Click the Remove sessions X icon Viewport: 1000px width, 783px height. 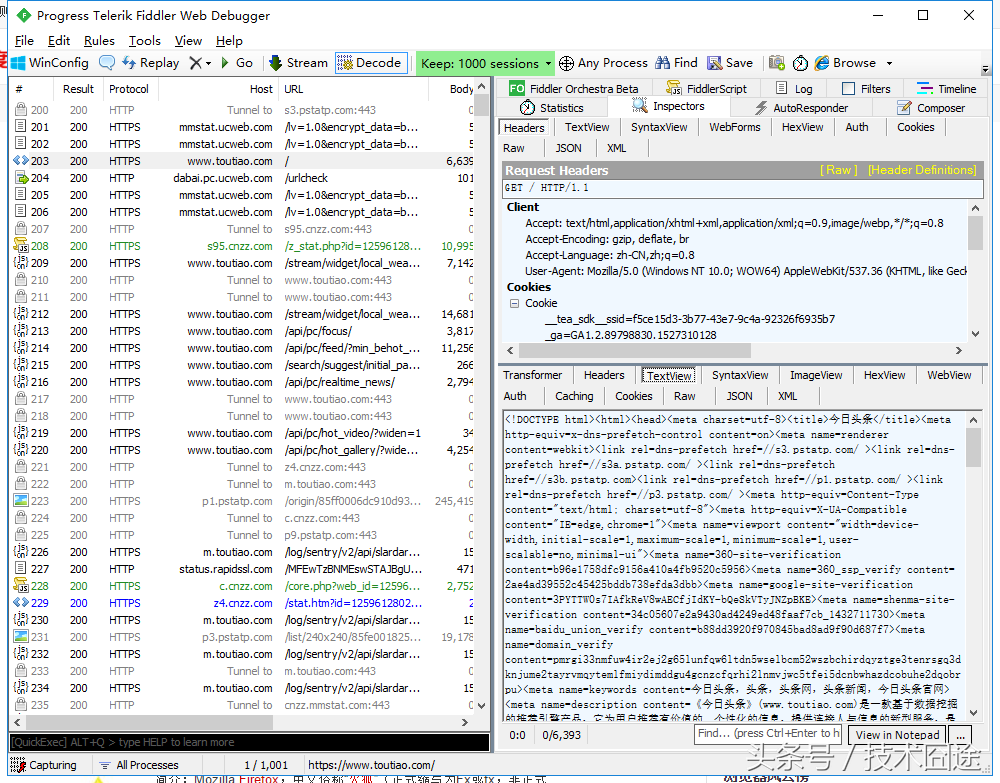196,63
